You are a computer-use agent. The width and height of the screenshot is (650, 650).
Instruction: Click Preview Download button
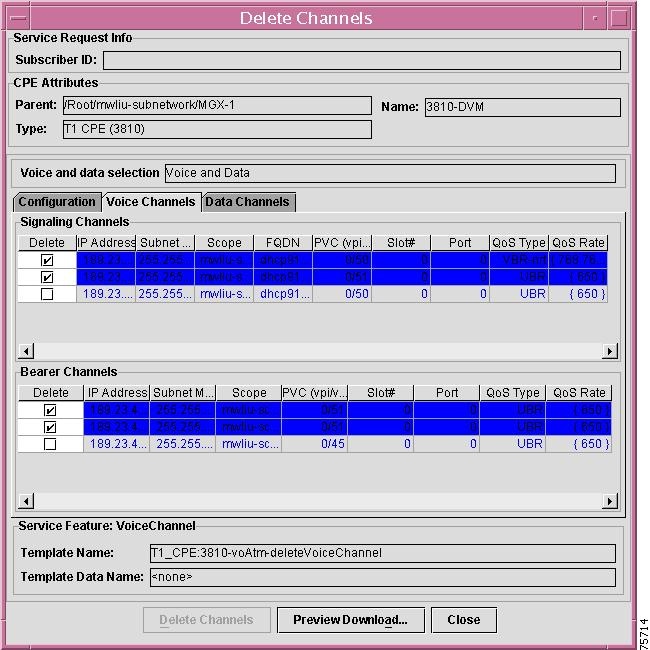click(351, 620)
